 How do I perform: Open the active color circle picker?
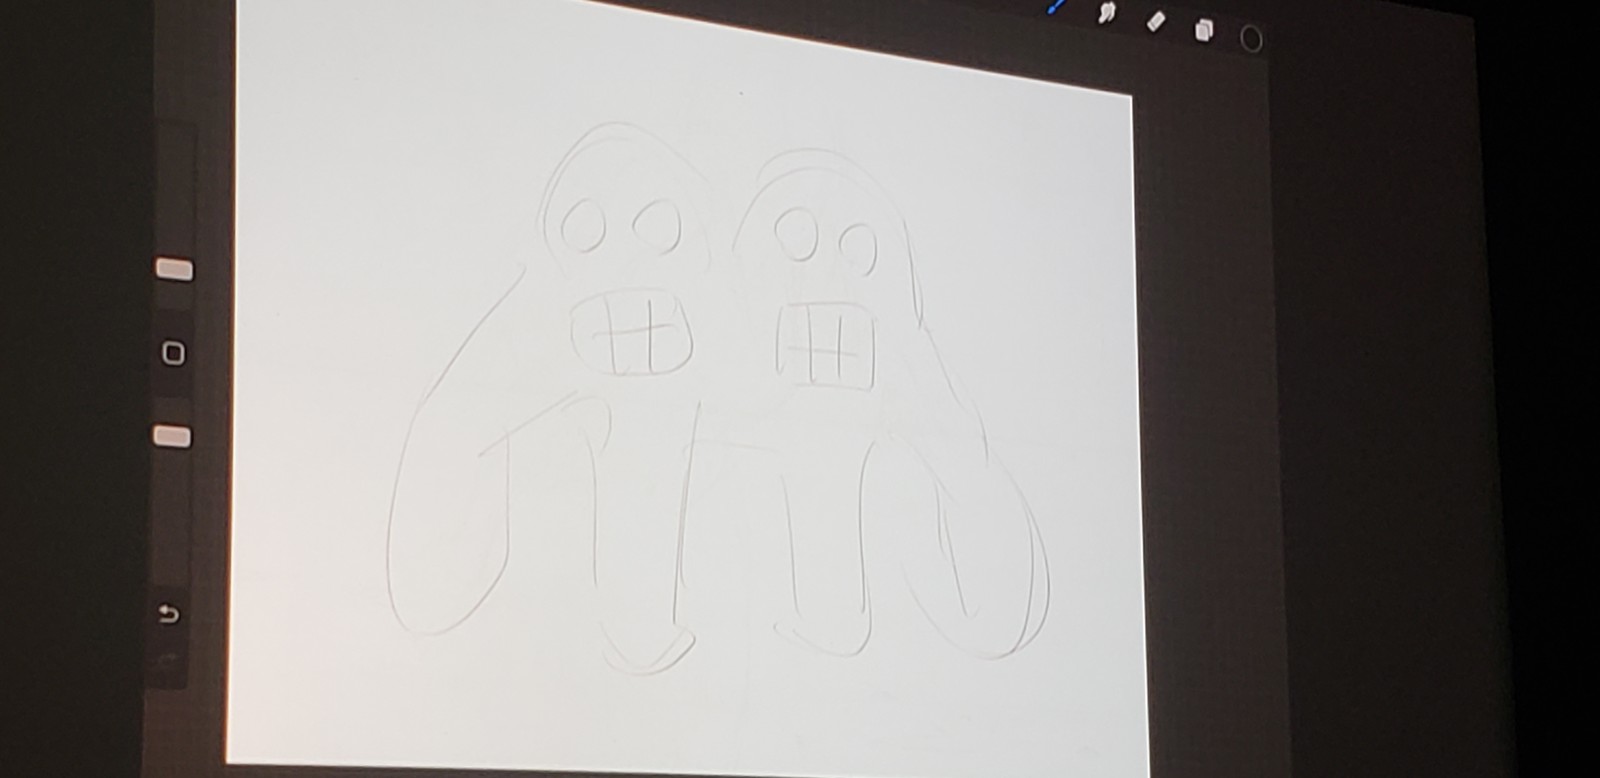tap(1250, 39)
